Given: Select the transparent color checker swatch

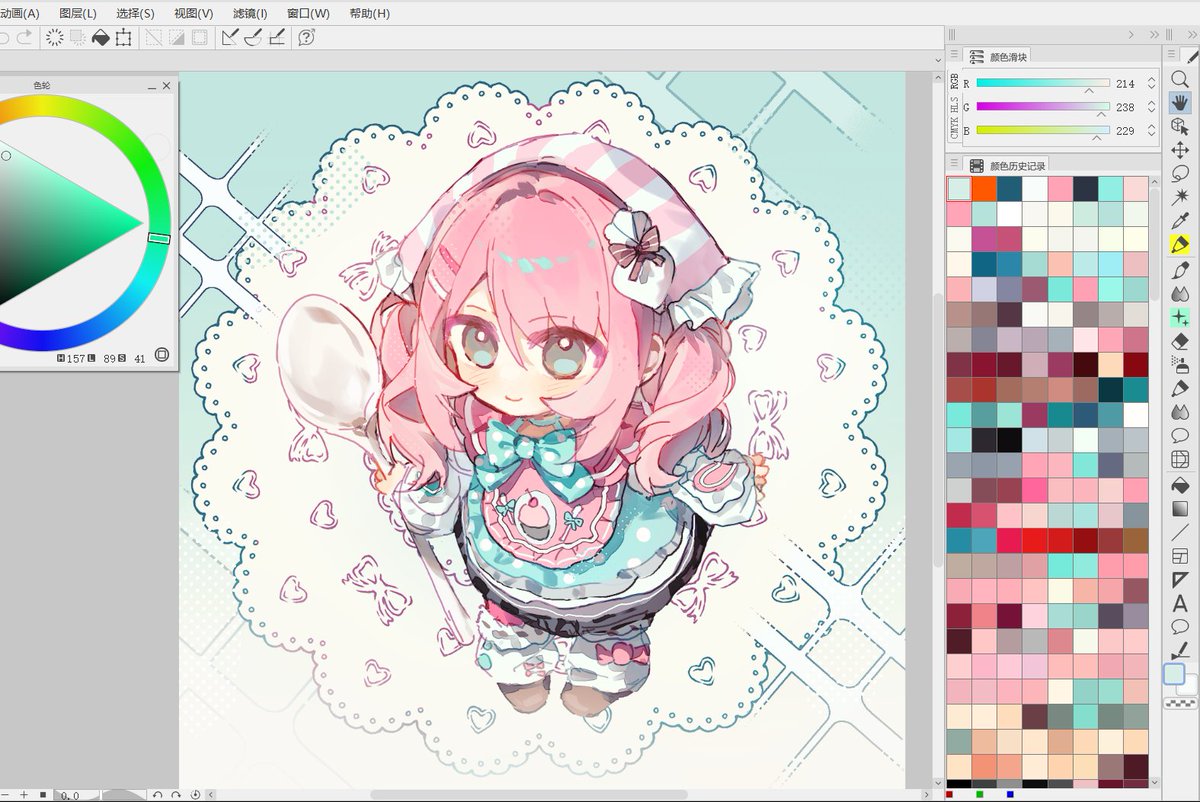Looking at the screenshot, I should (1179, 704).
